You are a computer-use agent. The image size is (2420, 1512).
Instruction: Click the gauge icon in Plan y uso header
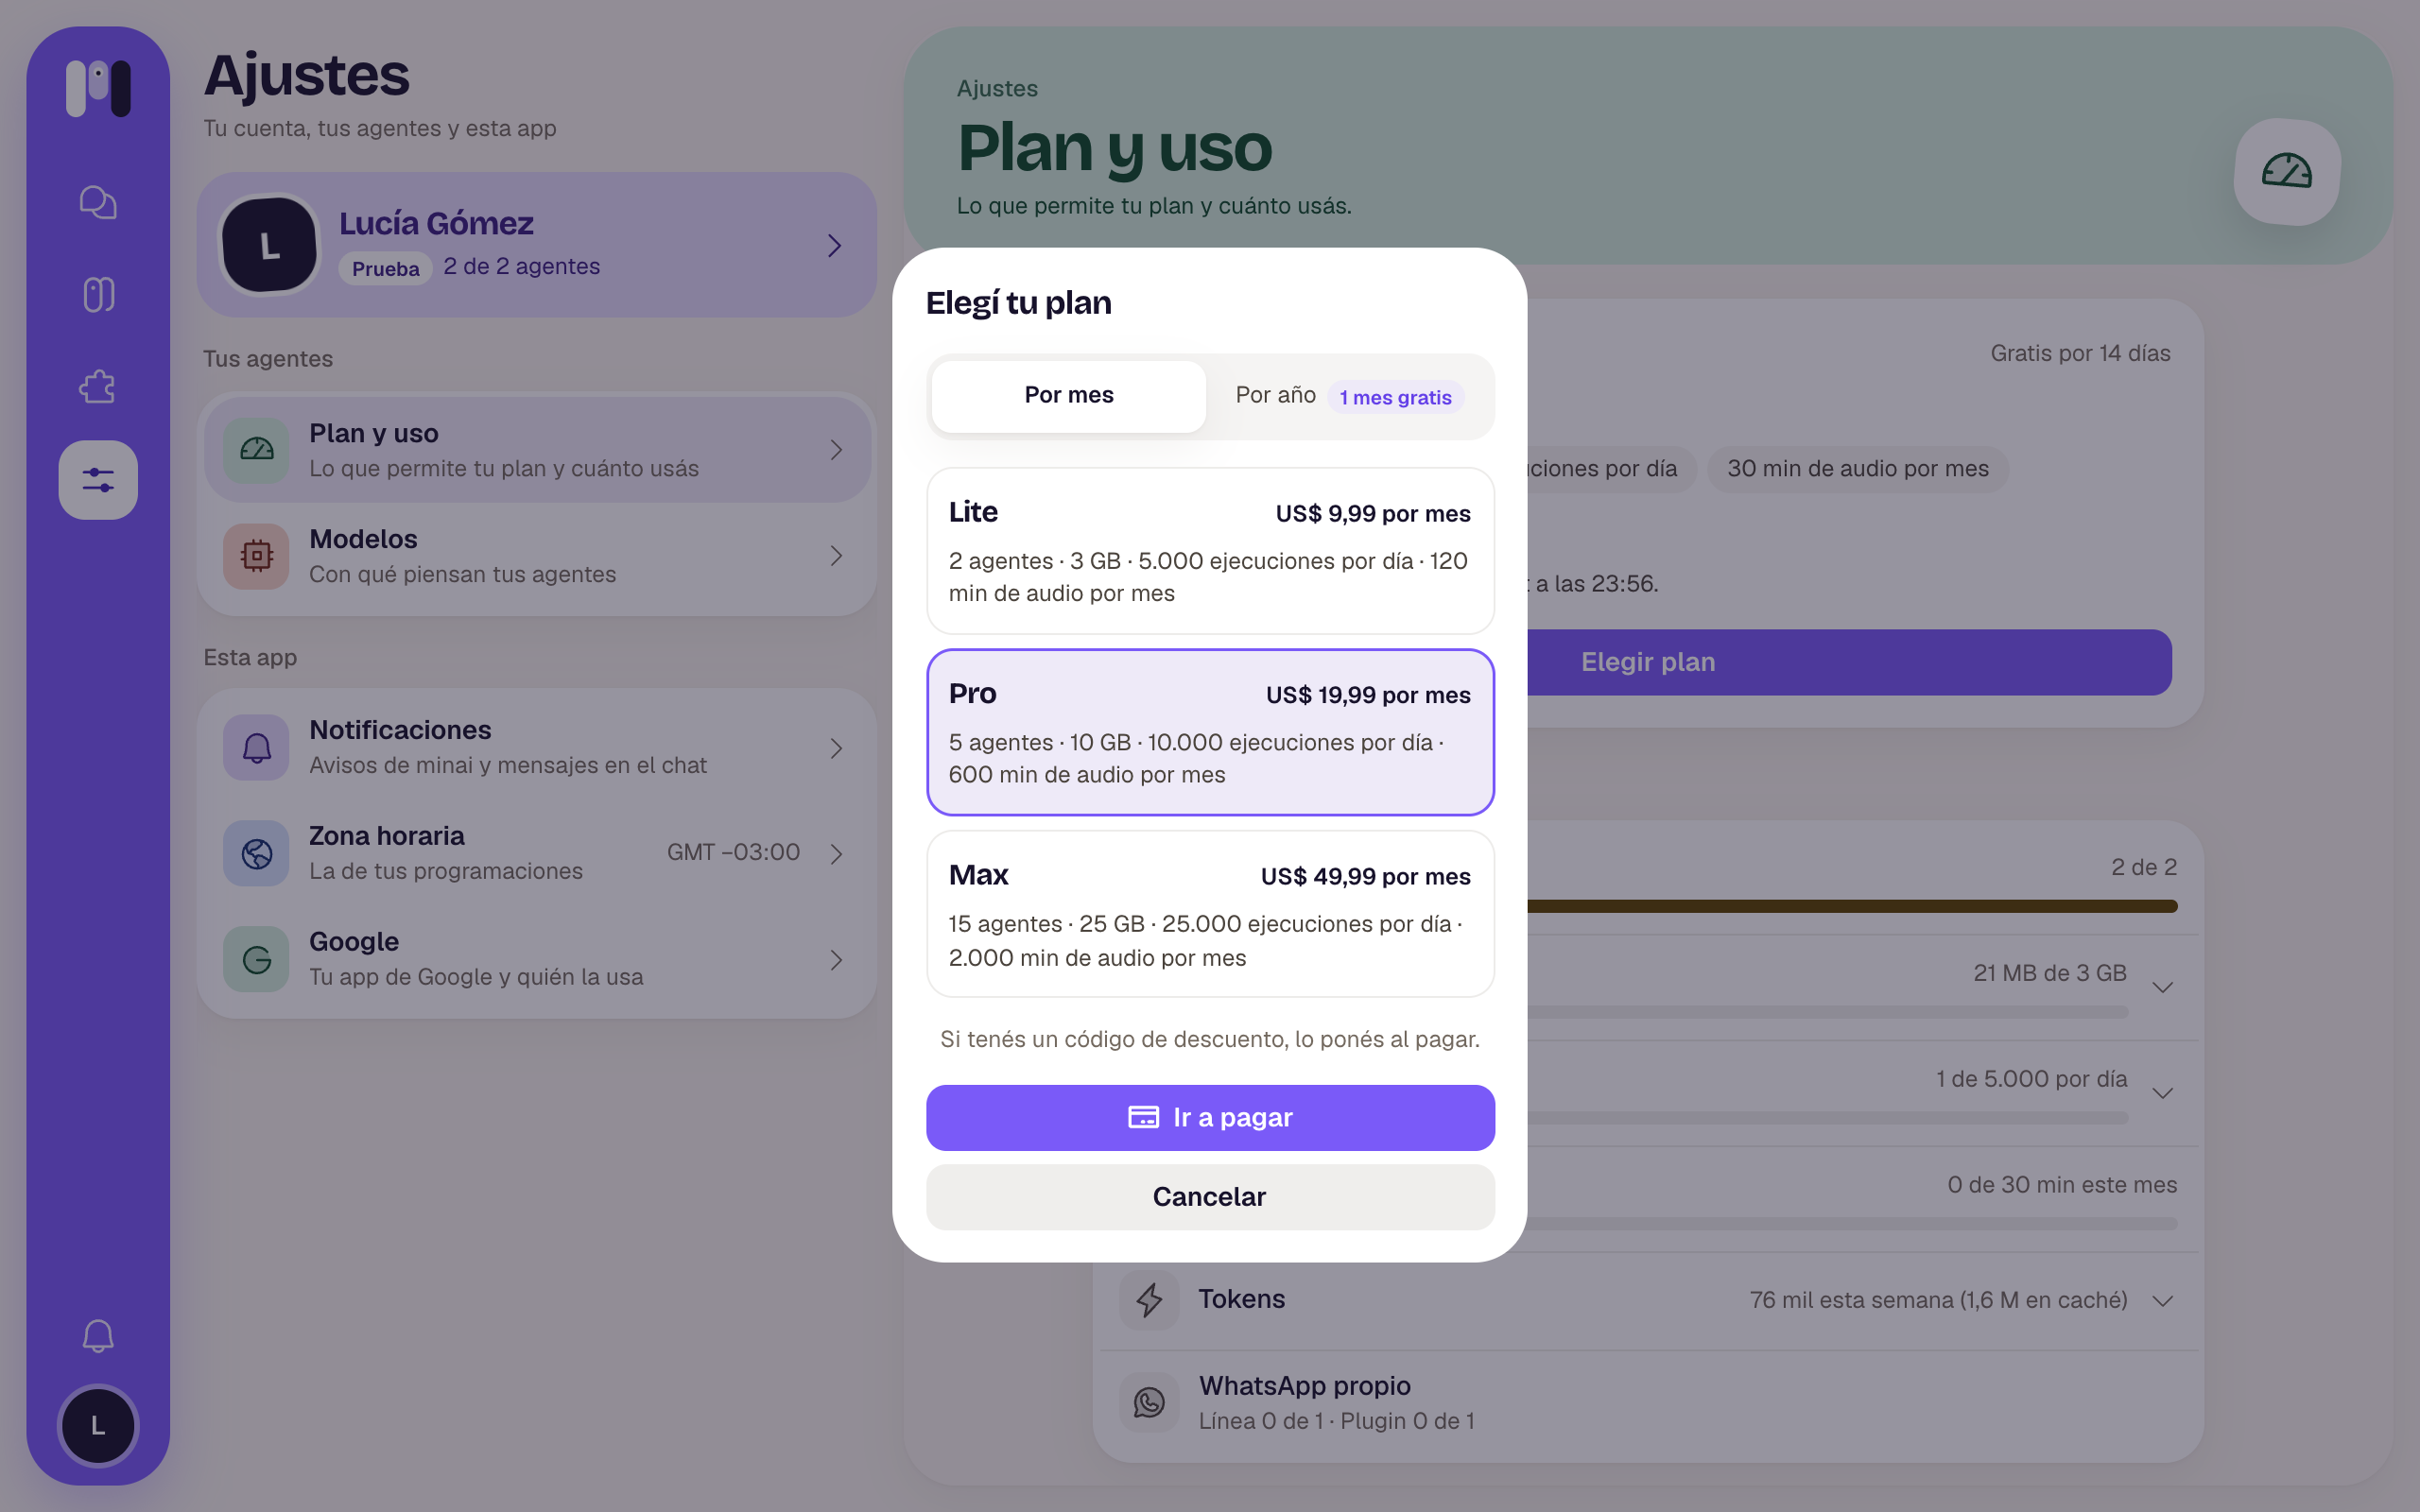coord(2286,172)
